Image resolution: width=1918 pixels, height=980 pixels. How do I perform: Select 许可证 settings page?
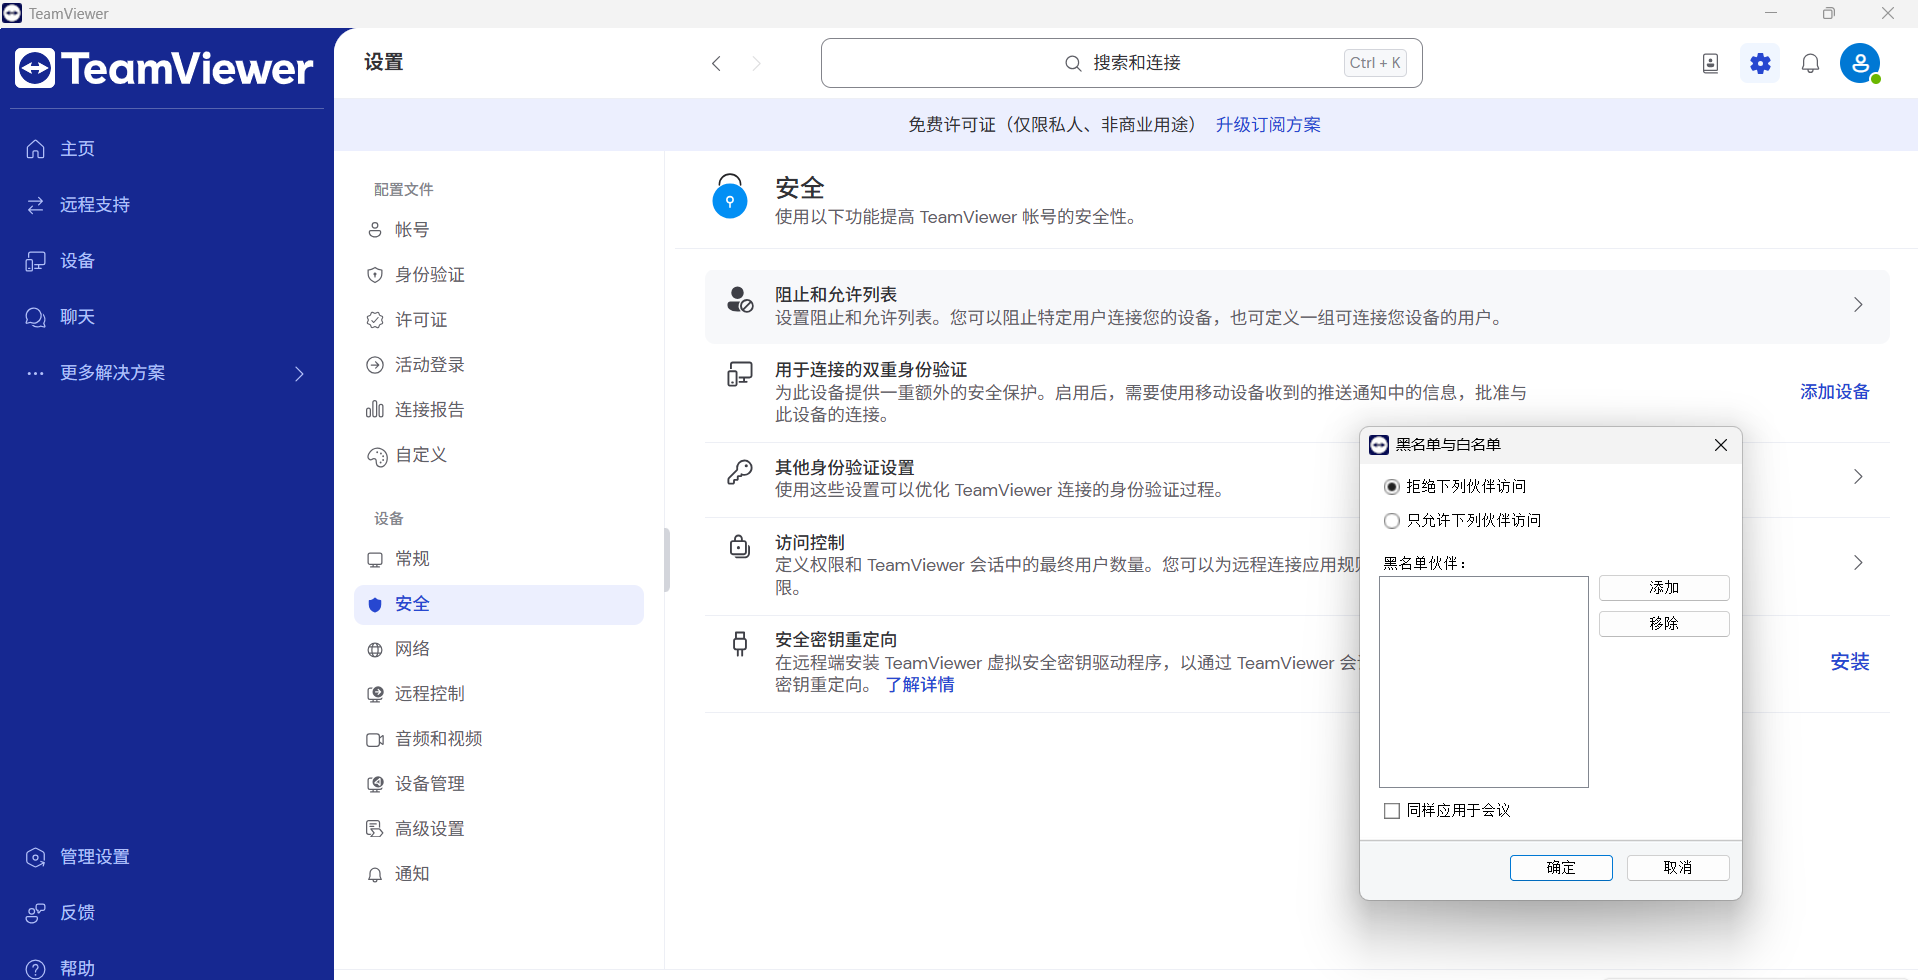click(x=498, y=320)
